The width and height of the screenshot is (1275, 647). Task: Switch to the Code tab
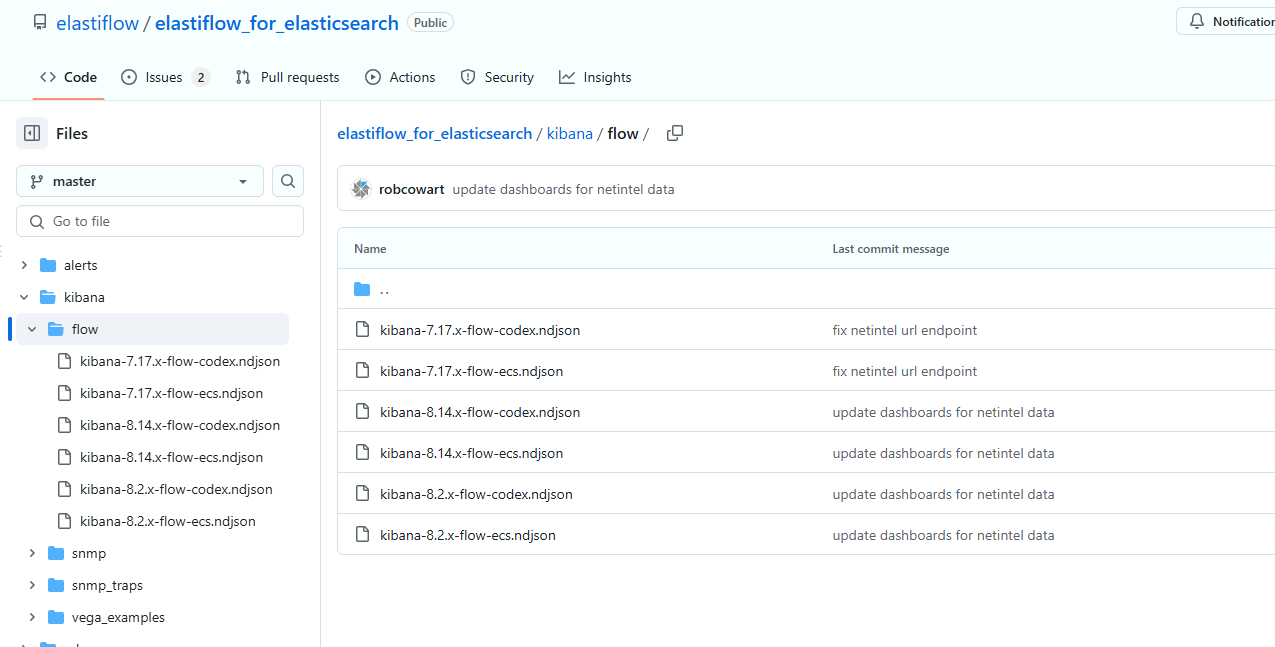[68, 77]
